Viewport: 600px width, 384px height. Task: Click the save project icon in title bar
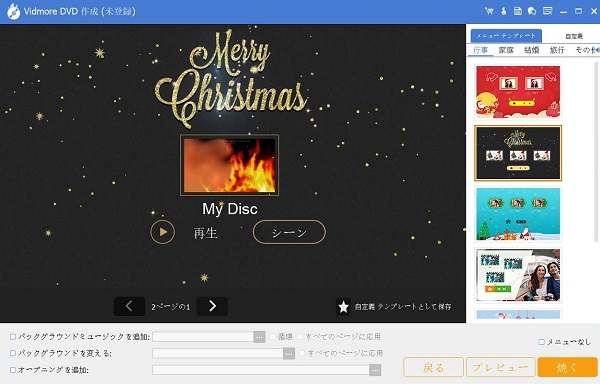coord(518,11)
